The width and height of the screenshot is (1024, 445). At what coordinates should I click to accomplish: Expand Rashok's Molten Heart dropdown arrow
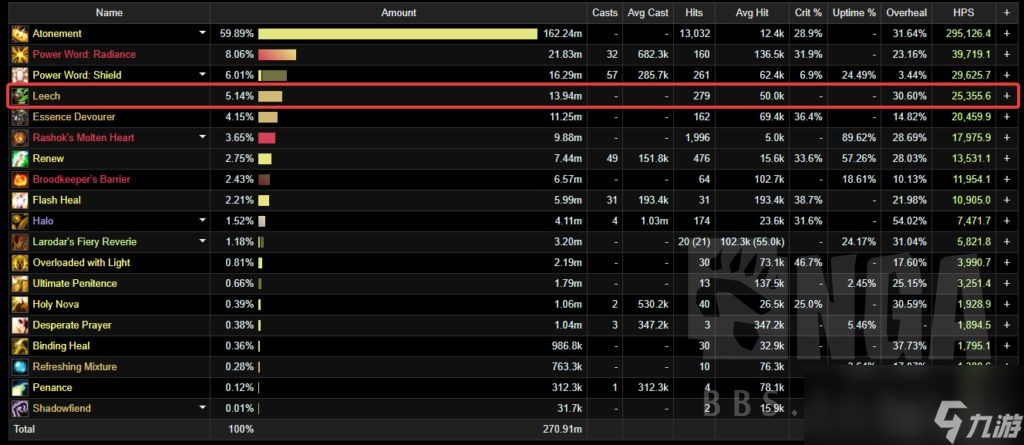(202, 137)
